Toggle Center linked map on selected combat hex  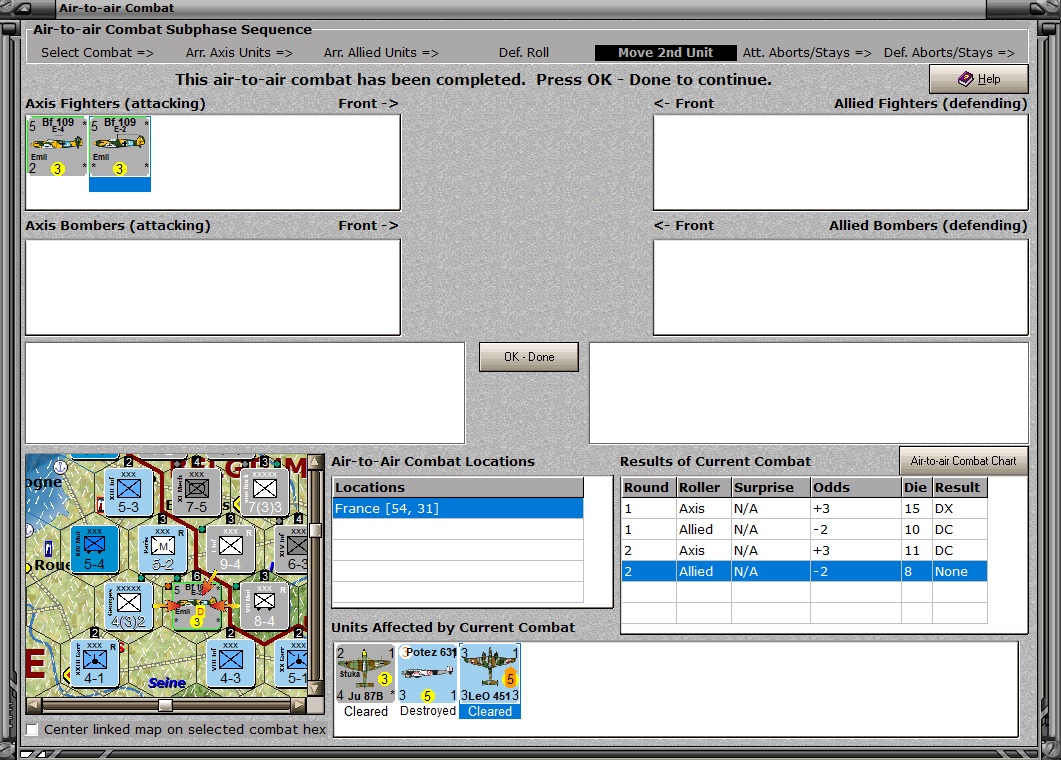(32, 730)
